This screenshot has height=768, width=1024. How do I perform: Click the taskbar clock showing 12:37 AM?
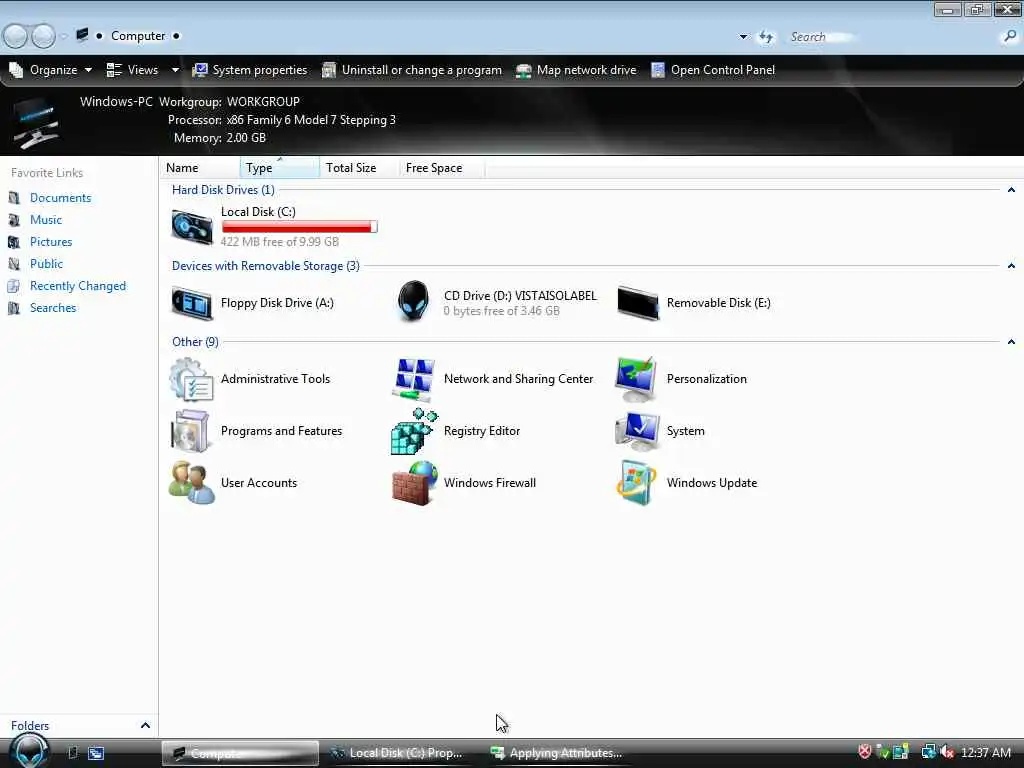(985, 753)
